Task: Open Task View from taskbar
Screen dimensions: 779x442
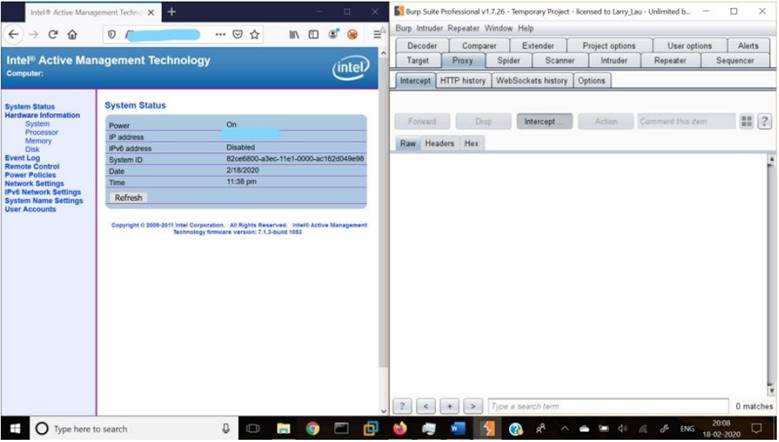Action: [253, 428]
